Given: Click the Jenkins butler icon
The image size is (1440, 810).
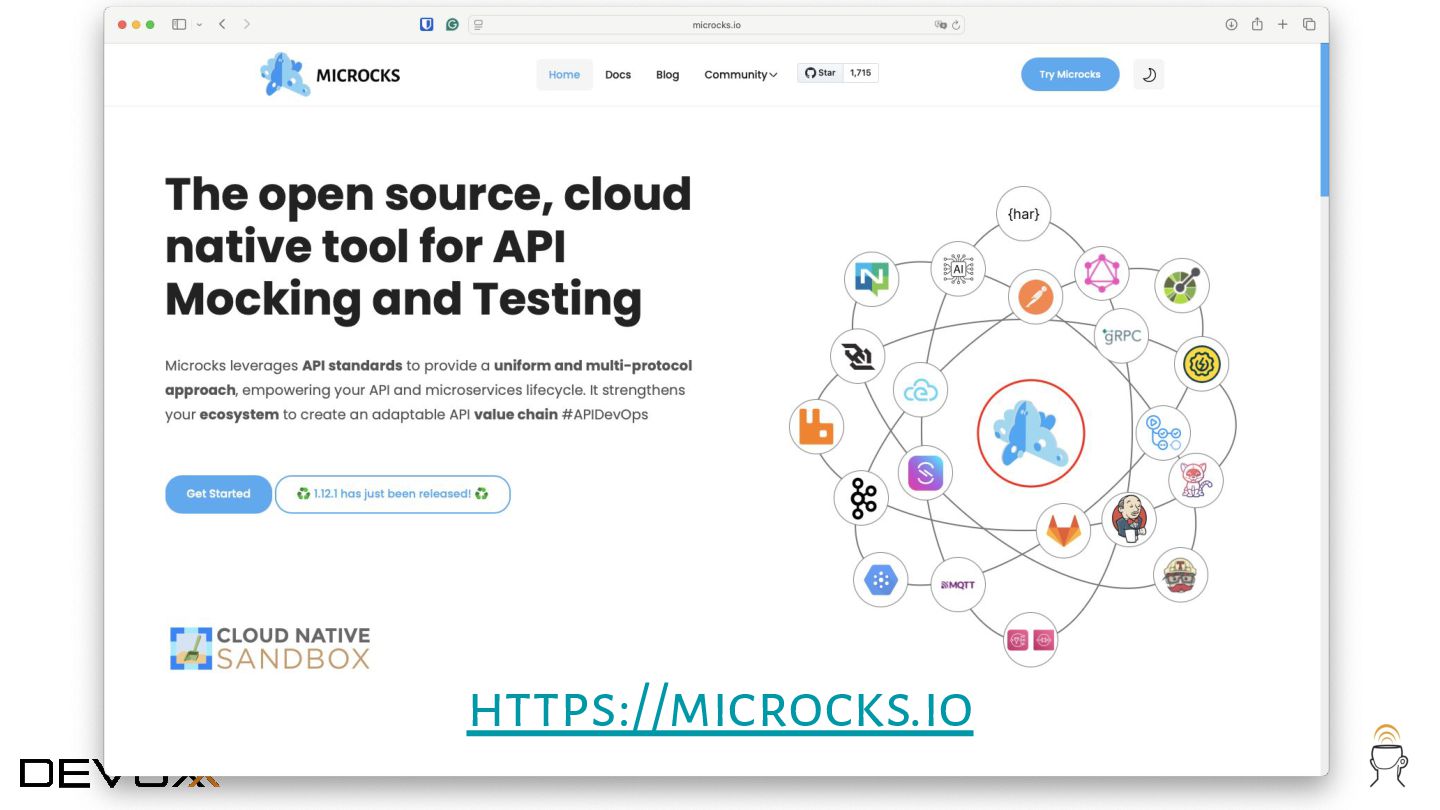Looking at the screenshot, I should click(x=1129, y=518).
